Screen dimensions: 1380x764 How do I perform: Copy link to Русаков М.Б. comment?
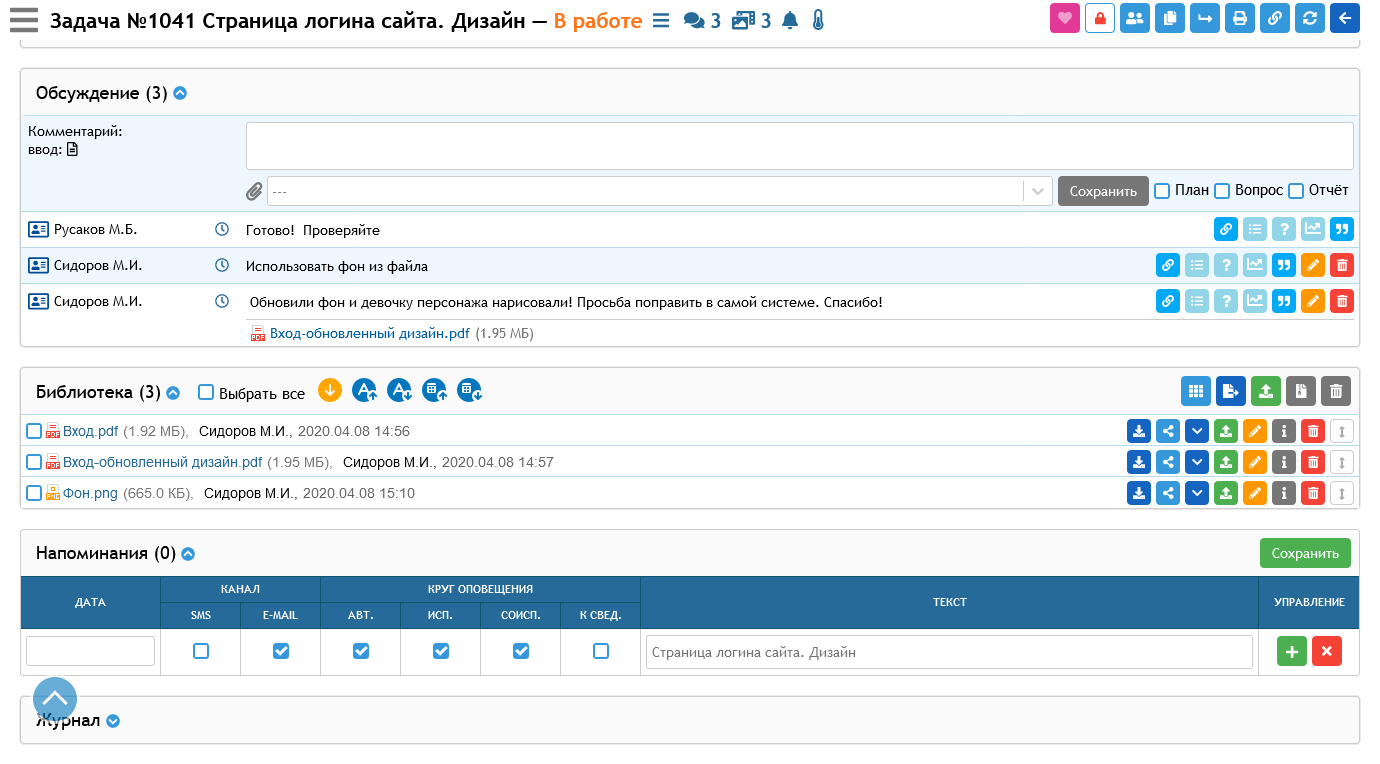pos(1226,229)
